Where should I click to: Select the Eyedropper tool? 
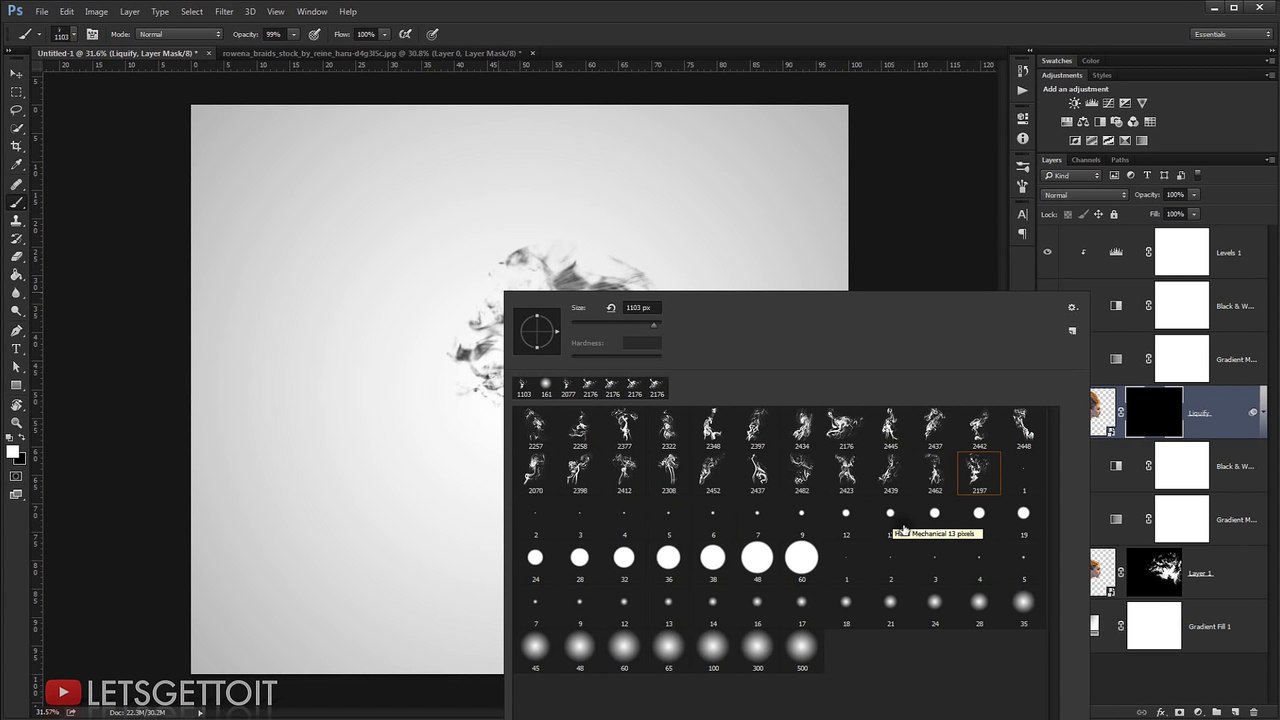tap(16, 165)
